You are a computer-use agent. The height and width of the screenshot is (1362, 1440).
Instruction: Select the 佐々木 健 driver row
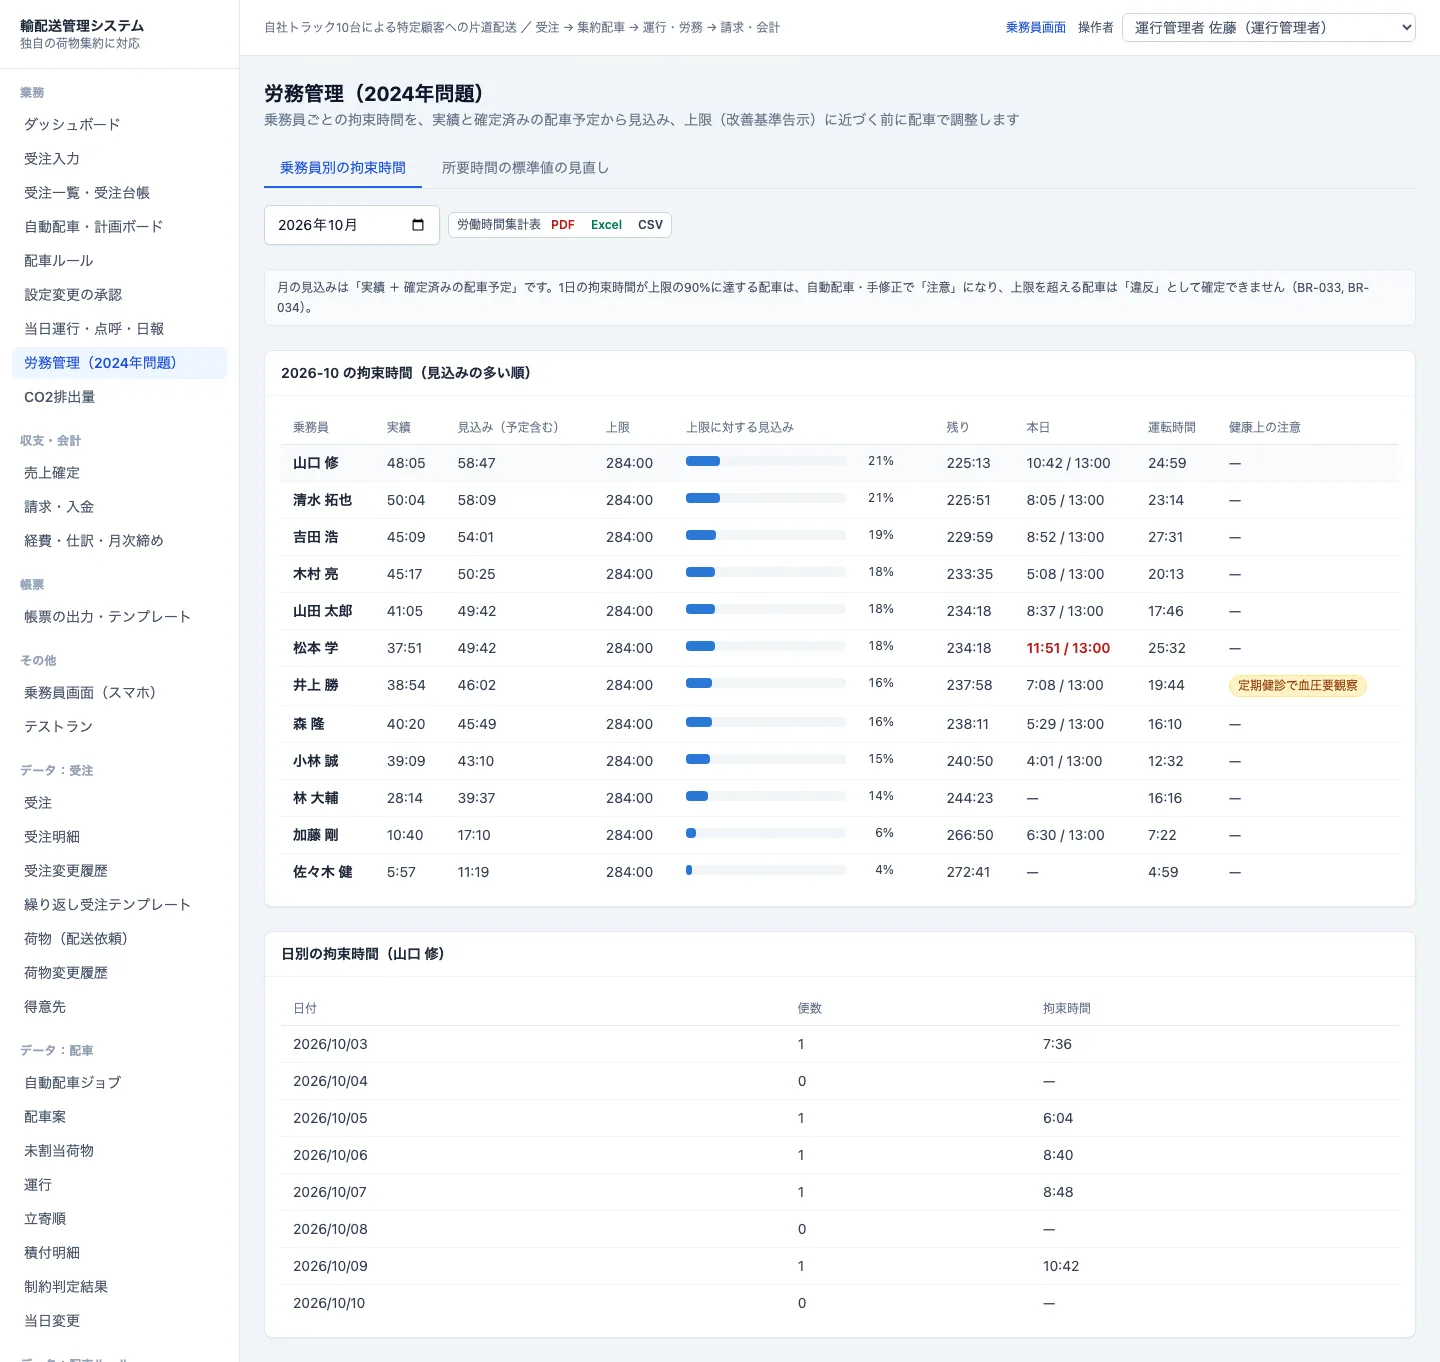pos(840,872)
